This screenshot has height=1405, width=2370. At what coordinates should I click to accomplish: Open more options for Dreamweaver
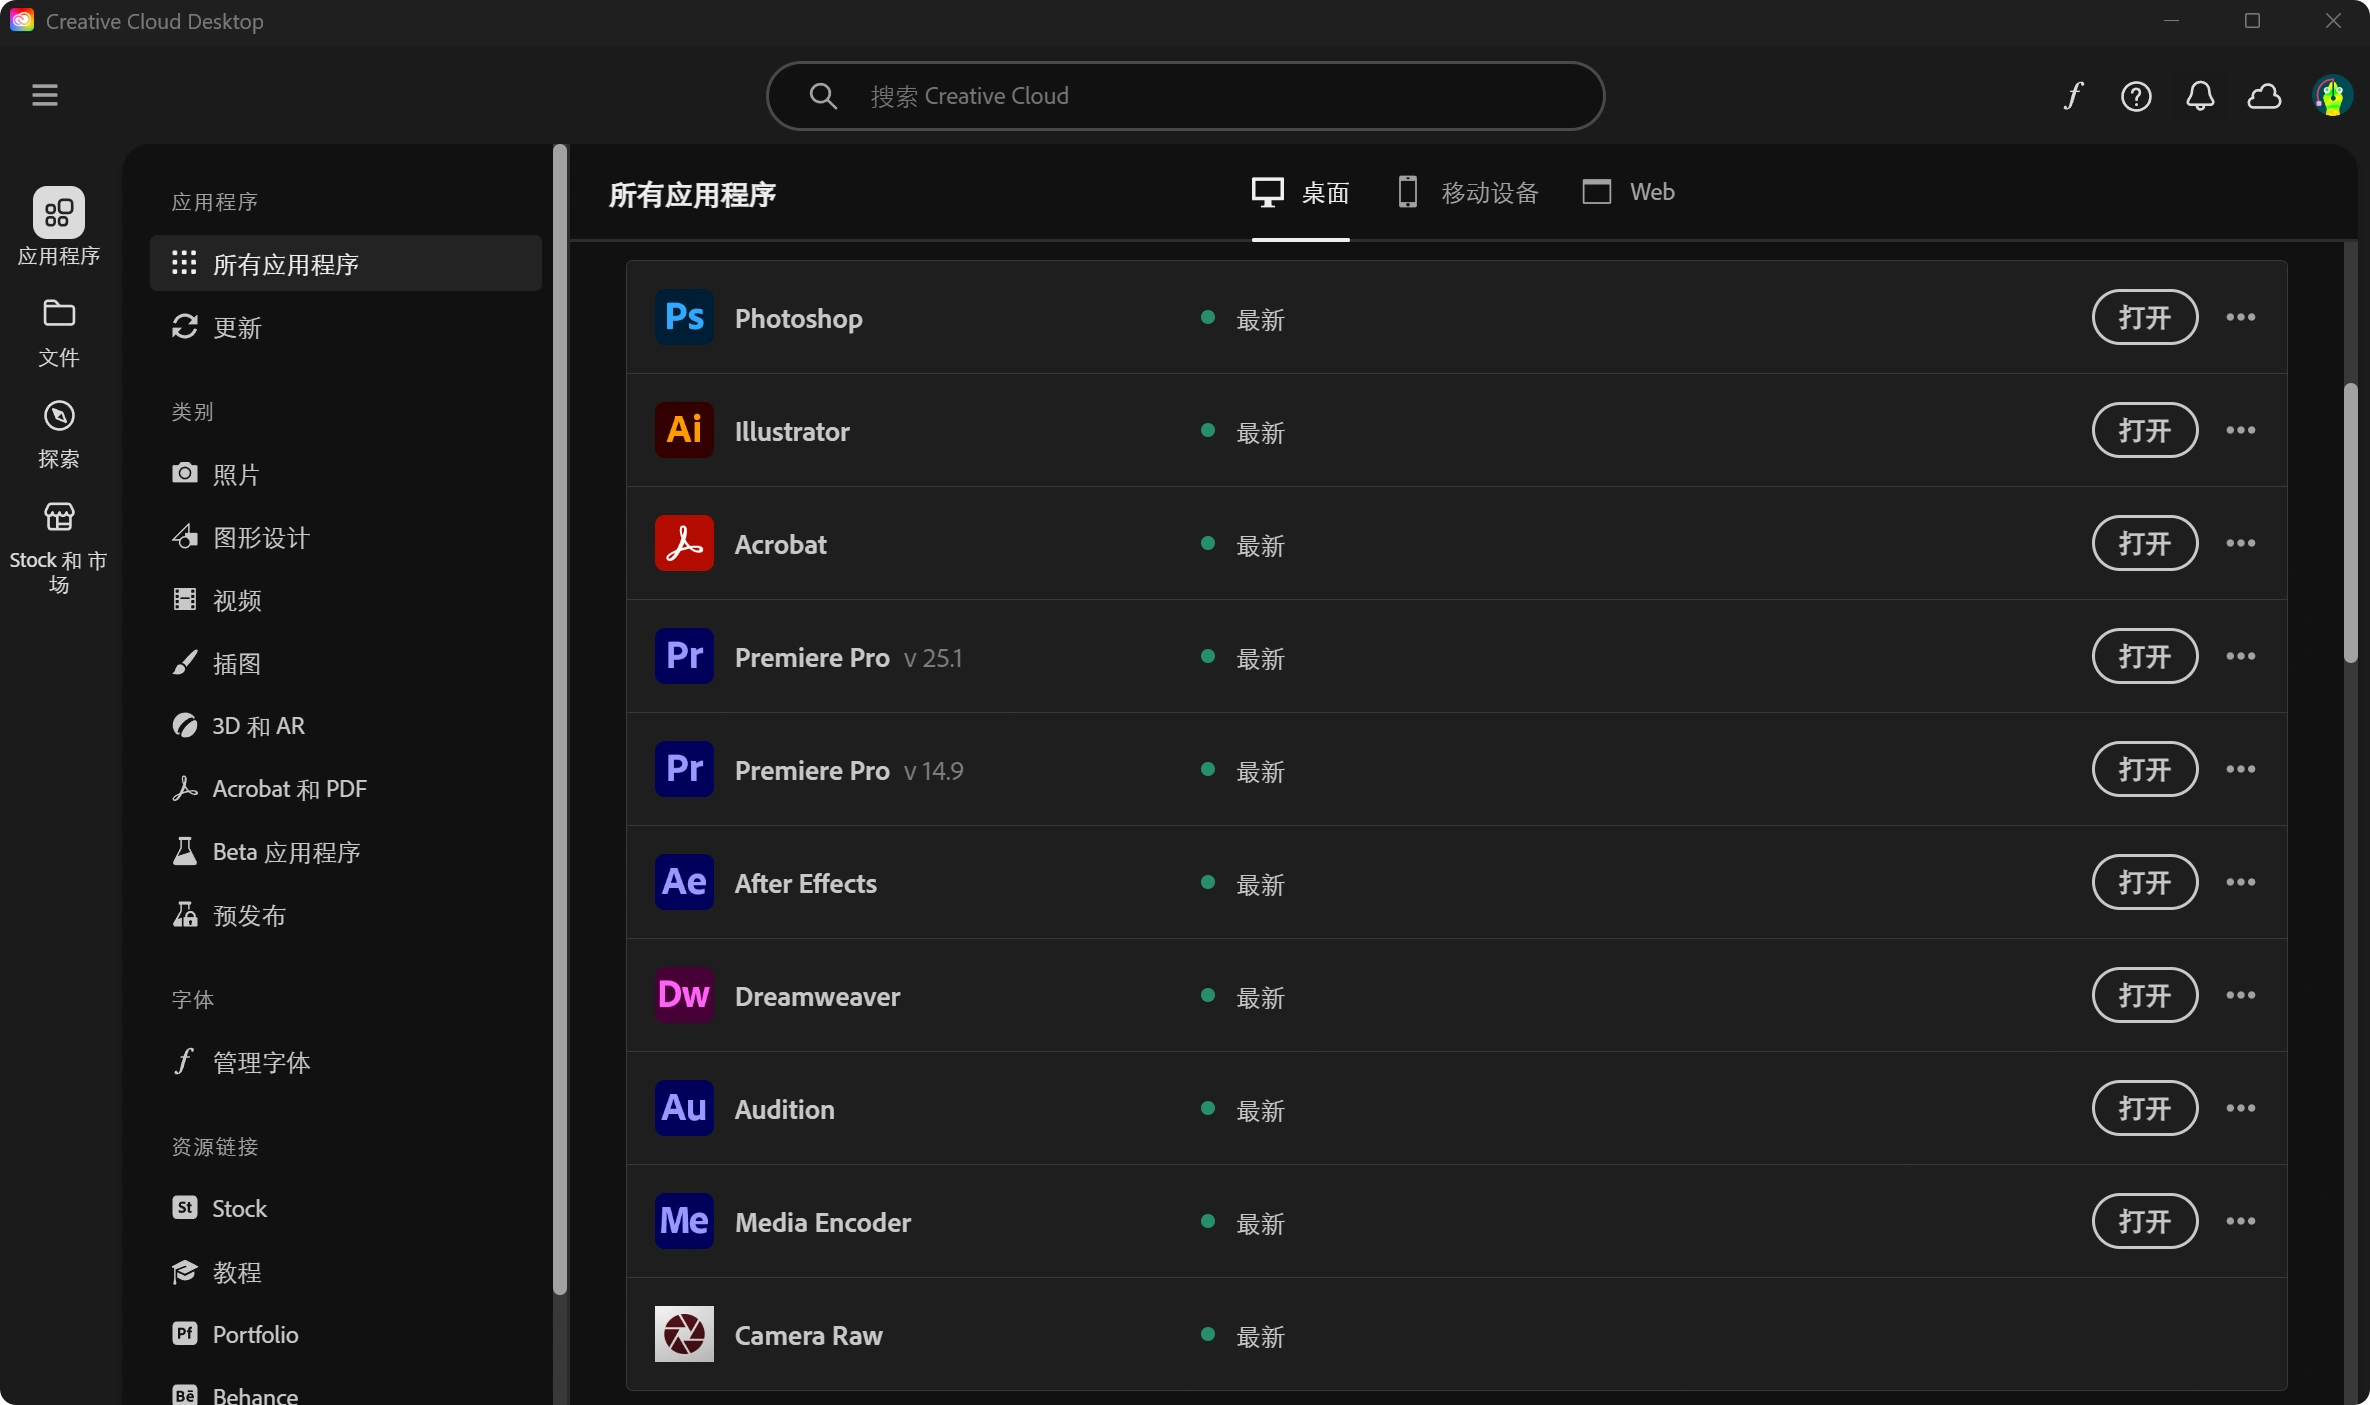pos(2241,995)
